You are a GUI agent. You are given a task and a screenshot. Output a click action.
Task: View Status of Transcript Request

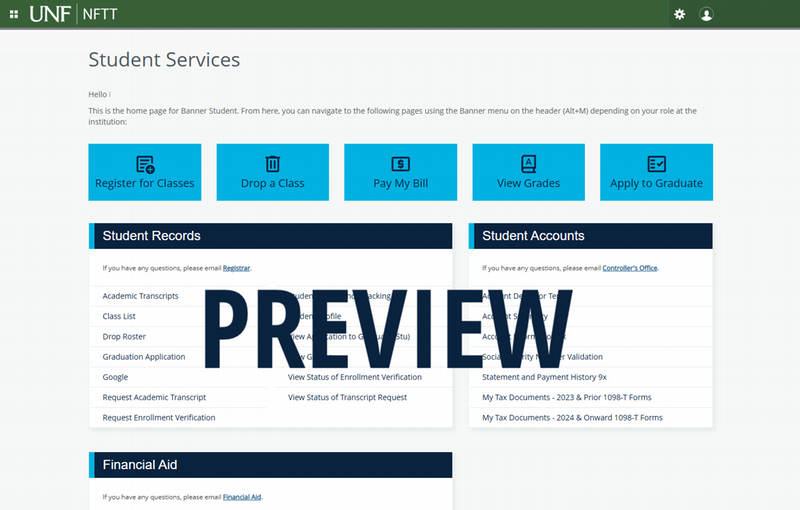click(x=347, y=397)
